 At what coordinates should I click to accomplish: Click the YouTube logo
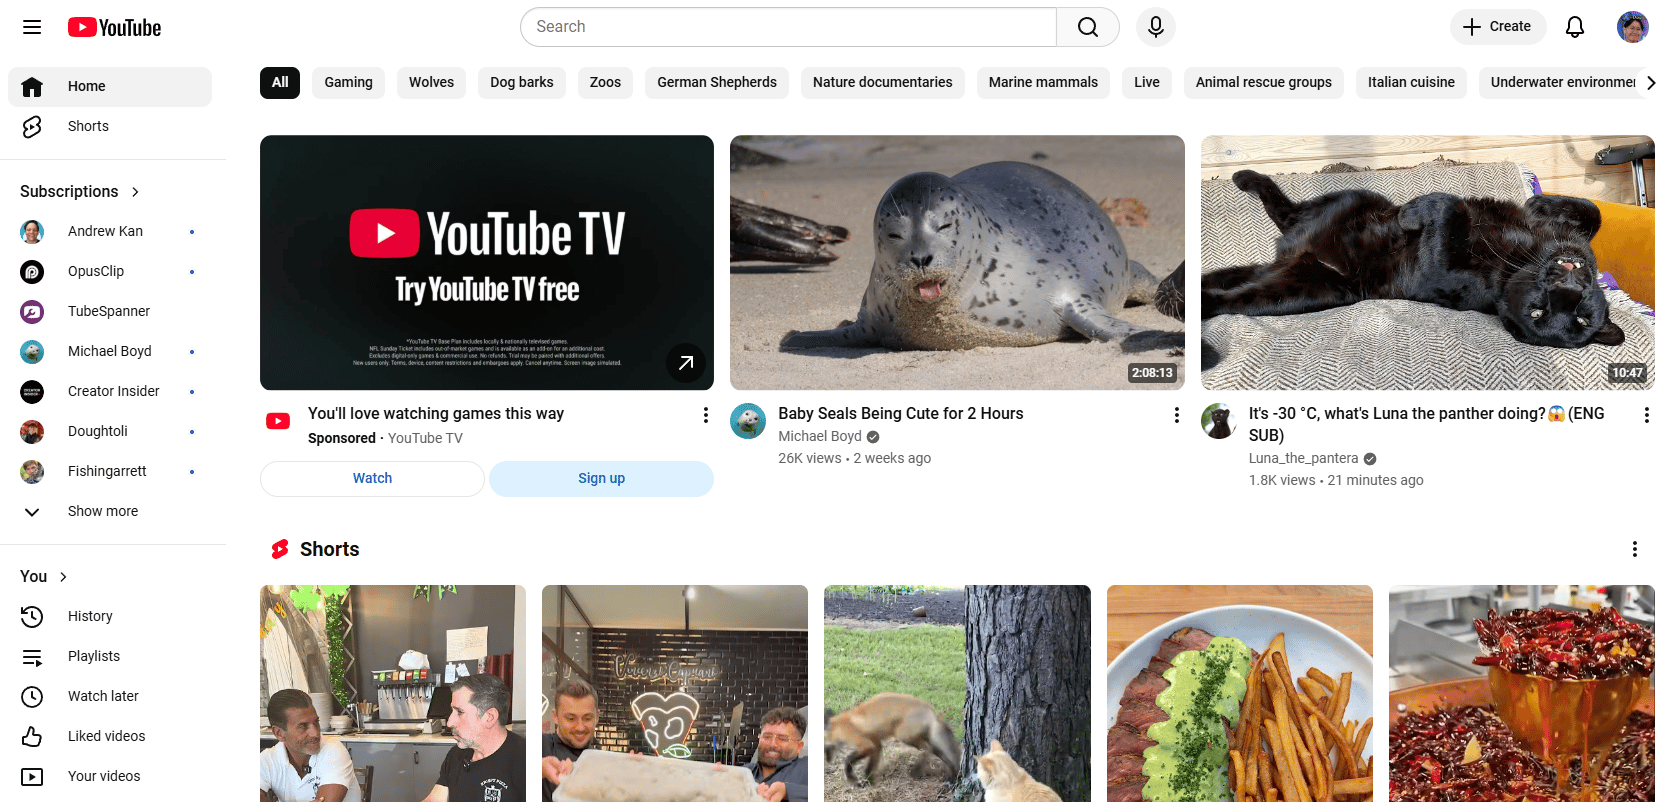pos(114,27)
